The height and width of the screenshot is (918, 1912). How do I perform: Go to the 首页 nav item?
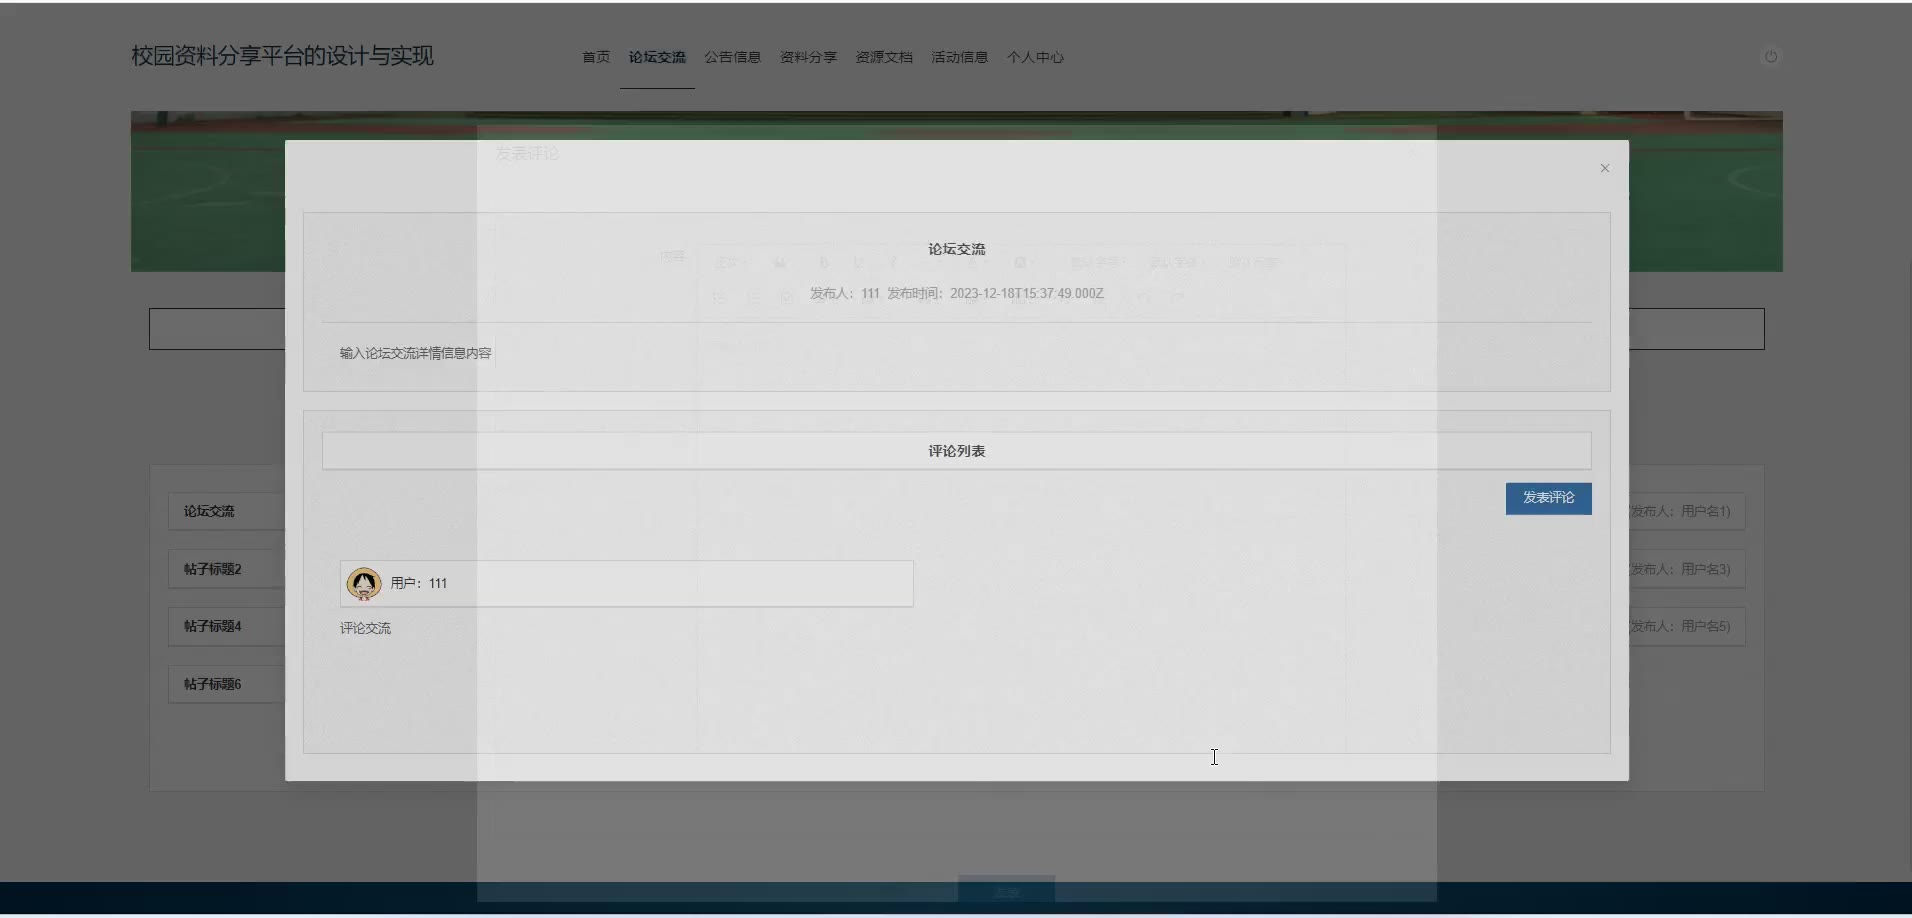tap(596, 57)
